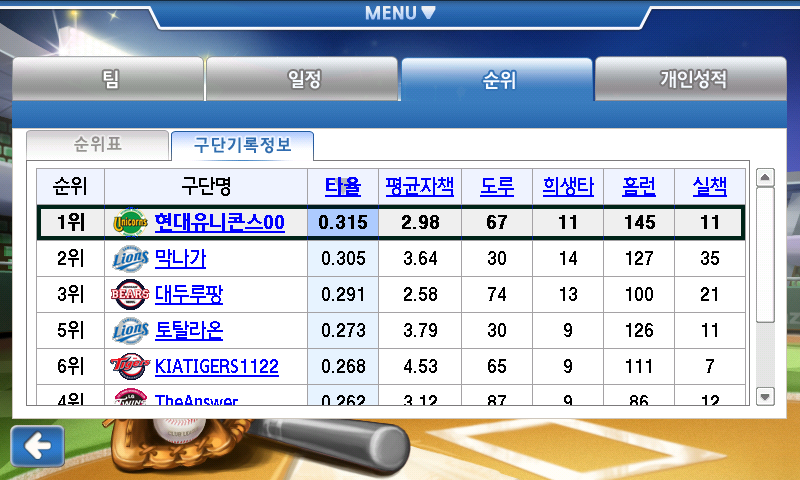Click batting average value 0.291
This screenshot has height=480, width=800.
343,294
